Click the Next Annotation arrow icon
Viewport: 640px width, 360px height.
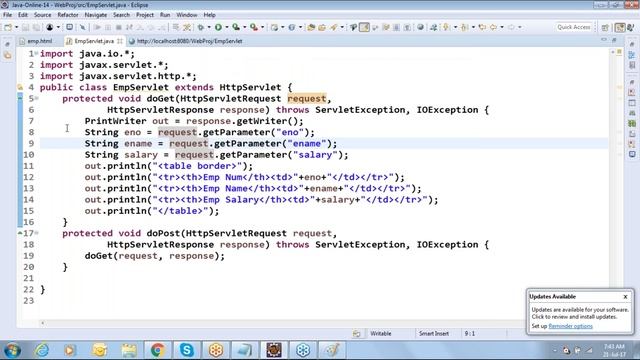pos(446,27)
